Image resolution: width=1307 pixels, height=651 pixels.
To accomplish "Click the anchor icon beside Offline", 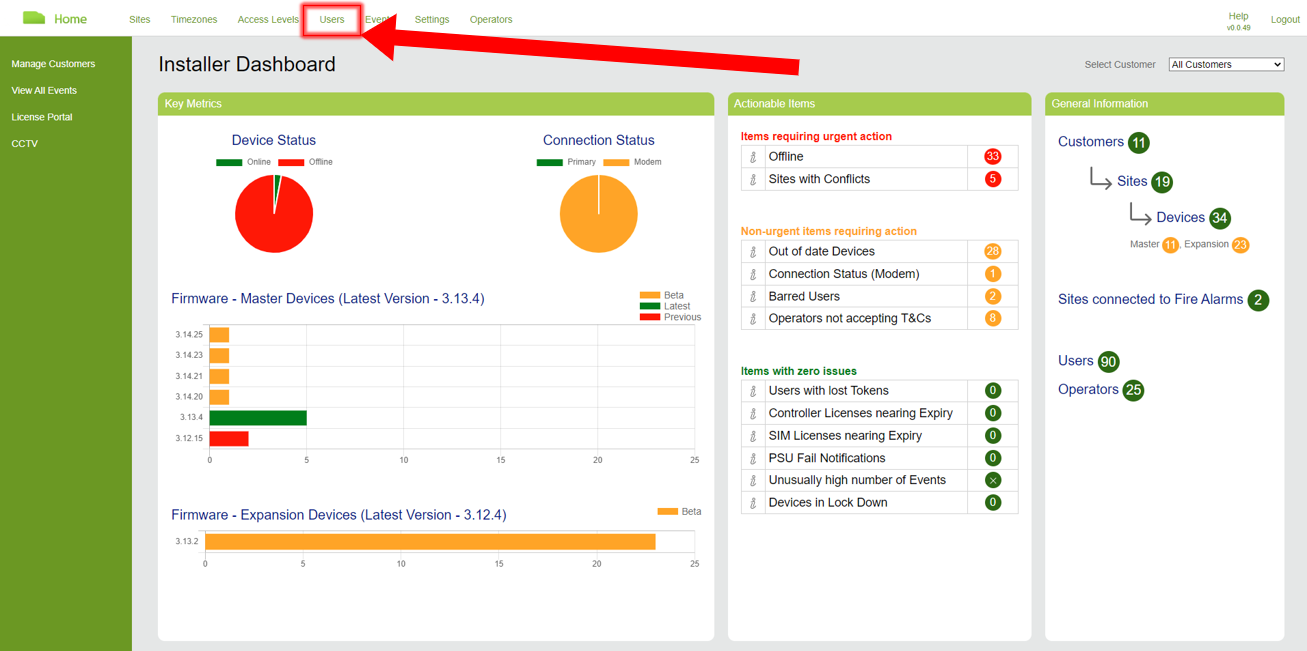I will tap(753, 156).
